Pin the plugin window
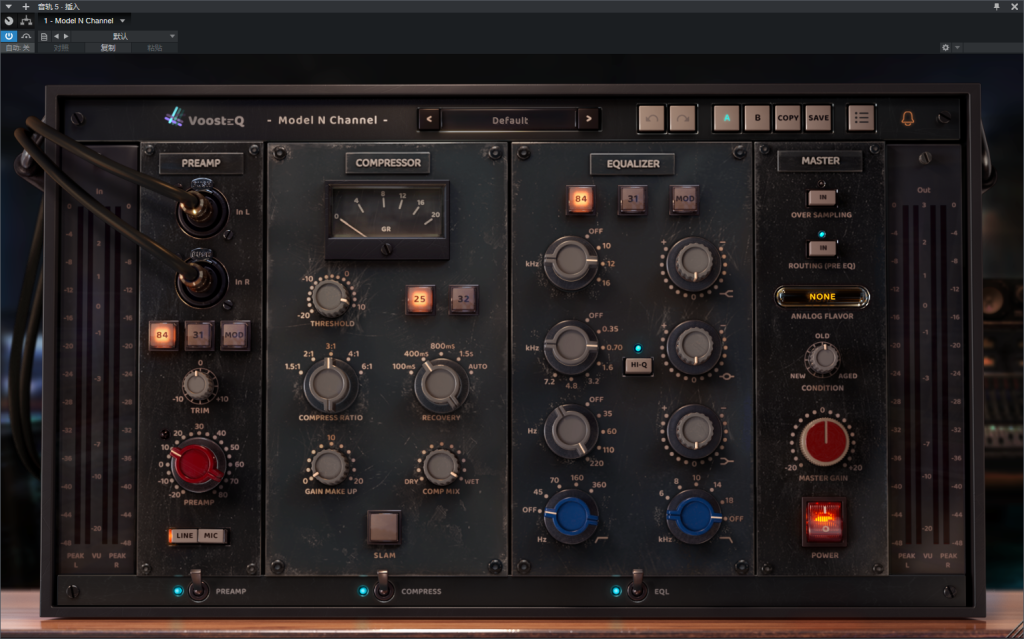 pyautogui.click(x=997, y=7)
